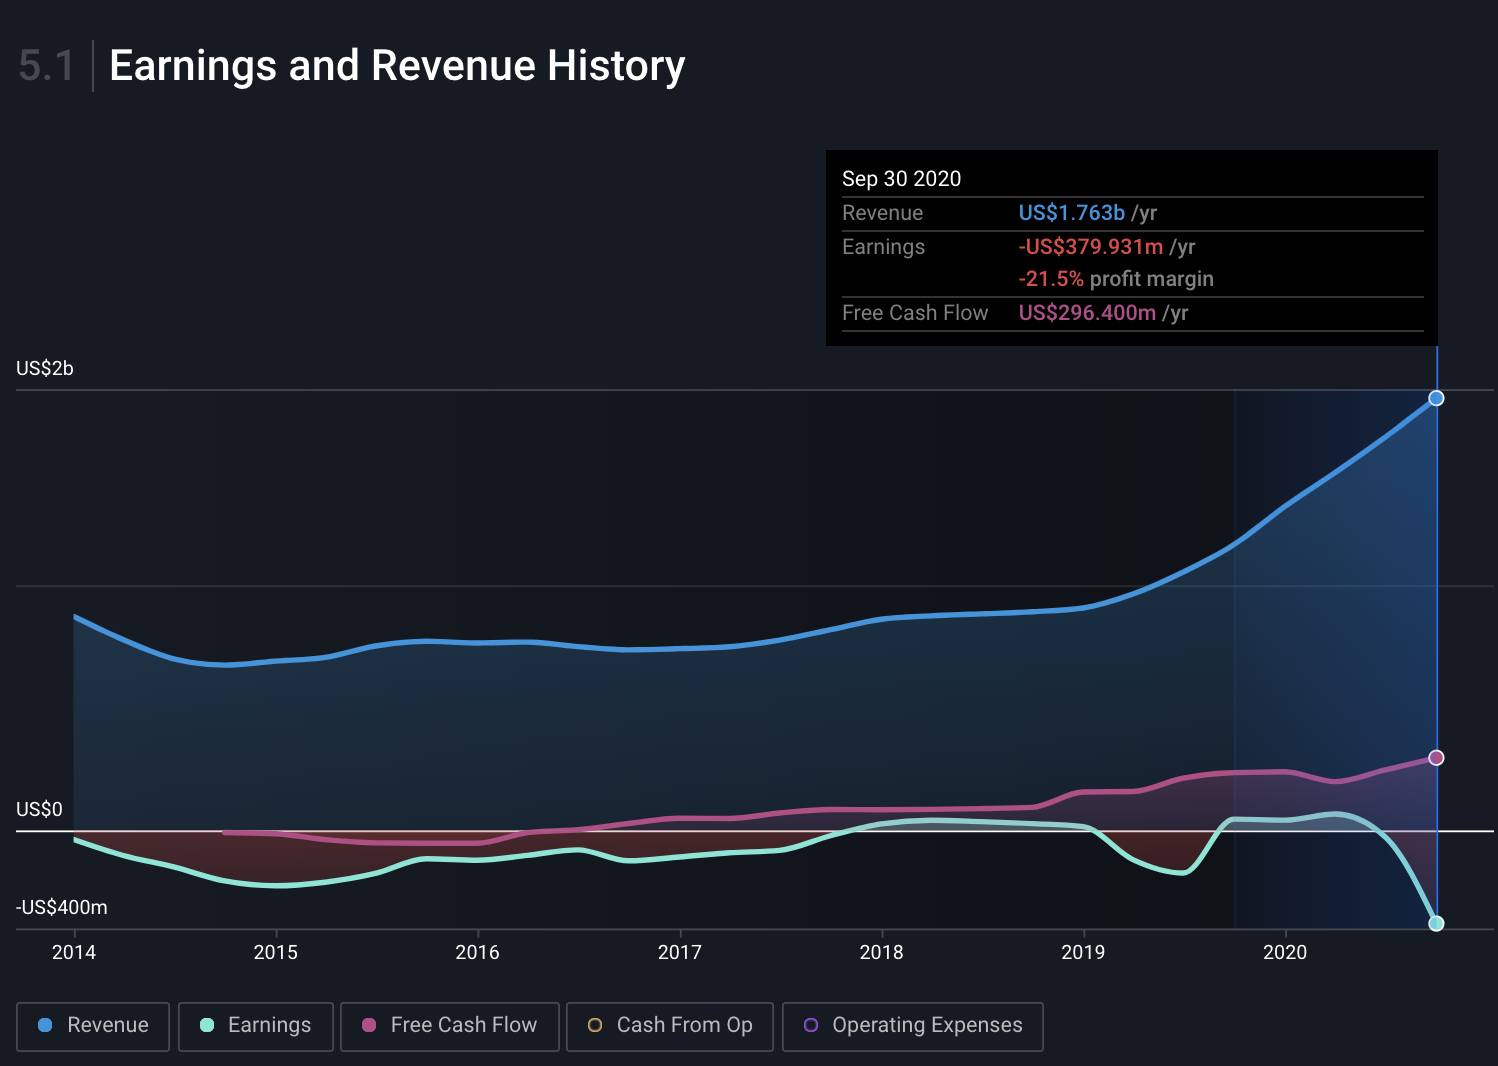Click the 2016 x-axis label
1498x1066 pixels.
478,952
